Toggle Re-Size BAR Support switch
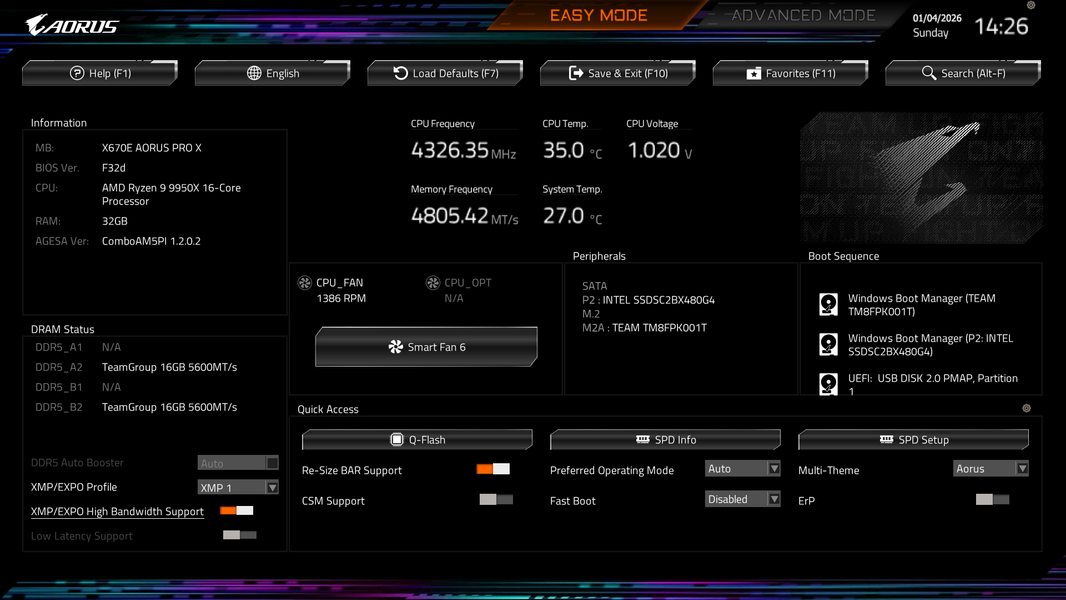The image size is (1066, 600). click(x=493, y=469)
